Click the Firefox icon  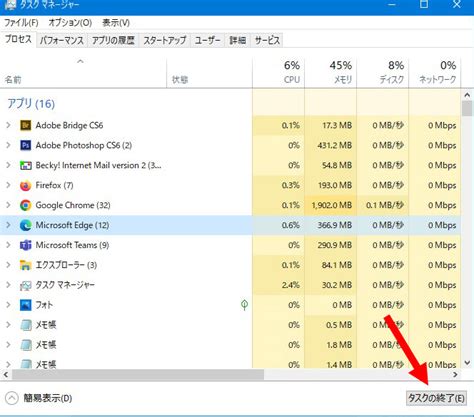[x=26, y=185]
